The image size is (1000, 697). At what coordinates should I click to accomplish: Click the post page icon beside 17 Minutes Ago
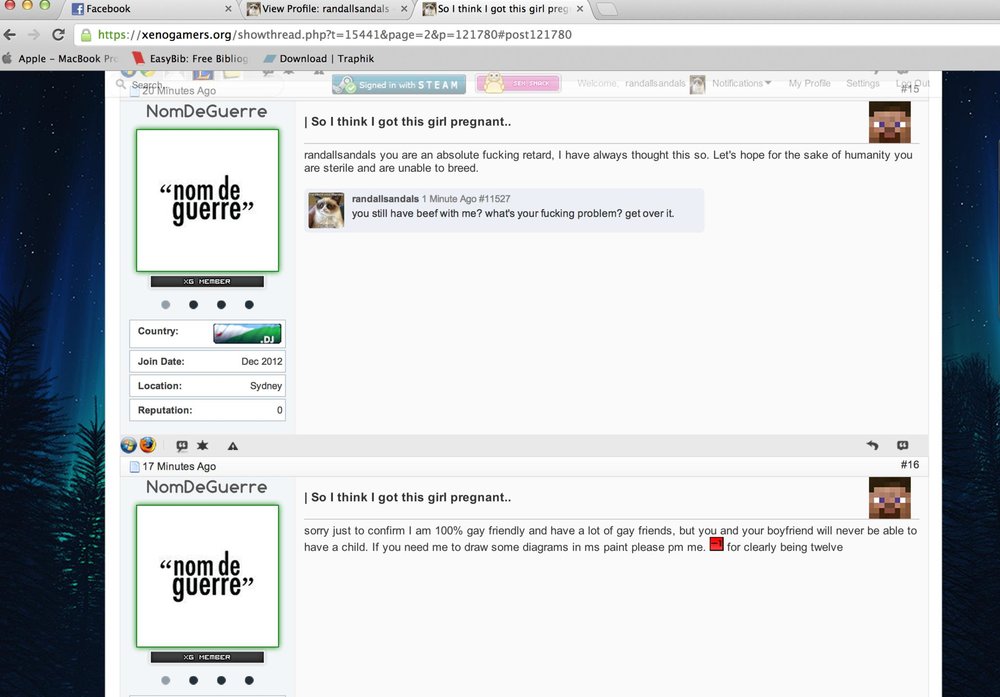(134, 467)
